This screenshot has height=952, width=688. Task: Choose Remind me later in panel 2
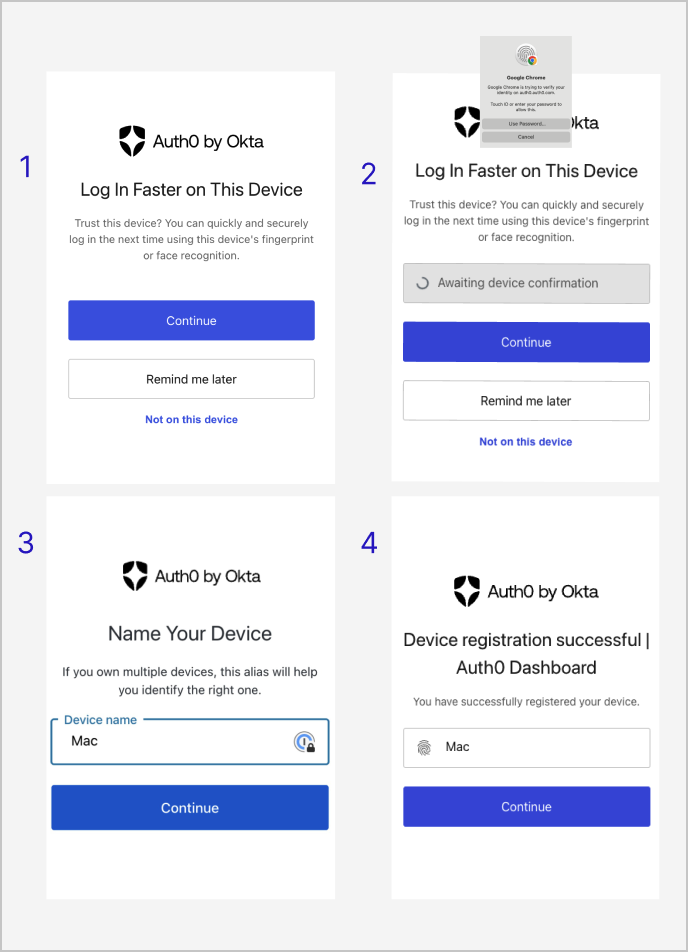[526, 401]
